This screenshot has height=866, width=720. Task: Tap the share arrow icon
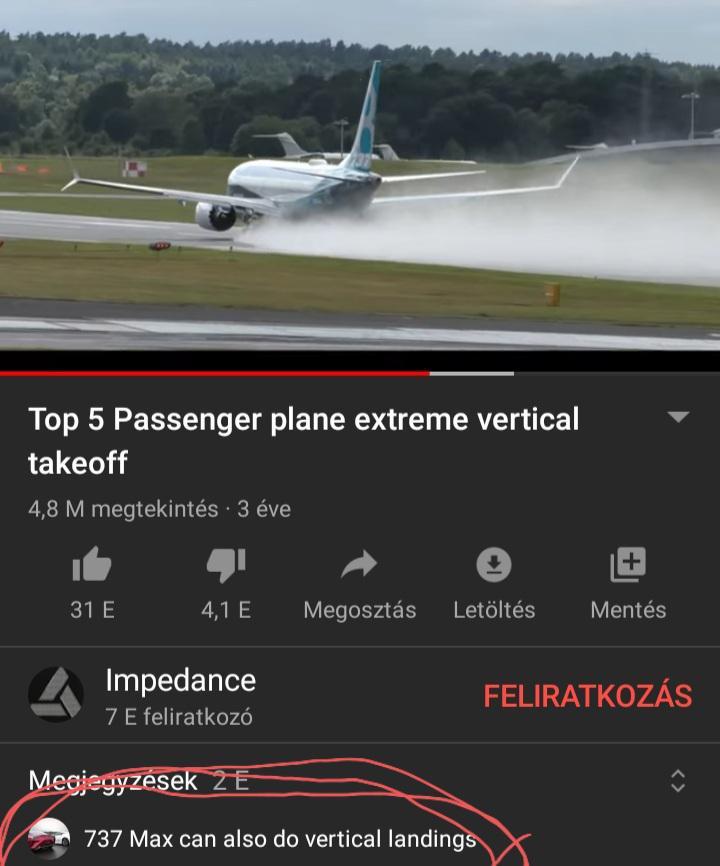coord(359,564)
